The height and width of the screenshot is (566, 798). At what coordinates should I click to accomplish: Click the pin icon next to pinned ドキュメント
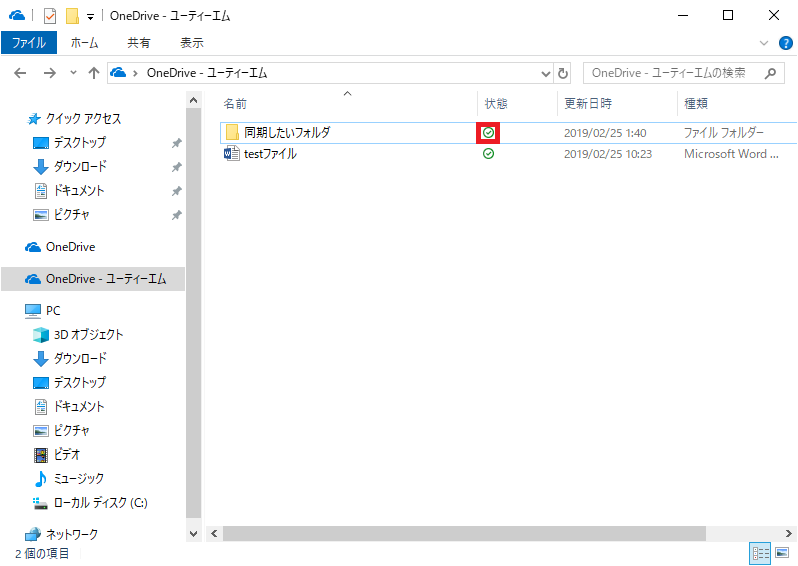(176, 191)
